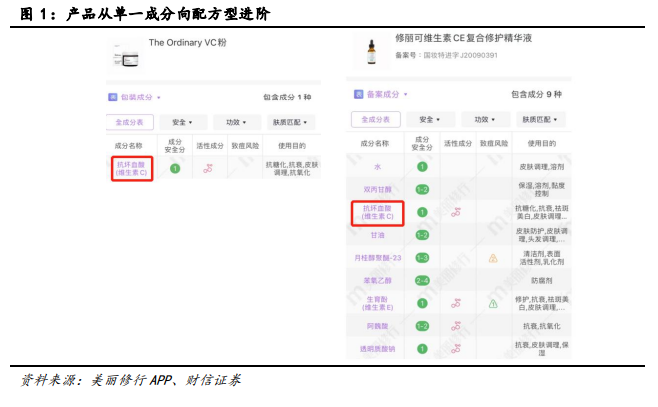Open the 阿魏酸 ingredient link

(x=377, y=326)
